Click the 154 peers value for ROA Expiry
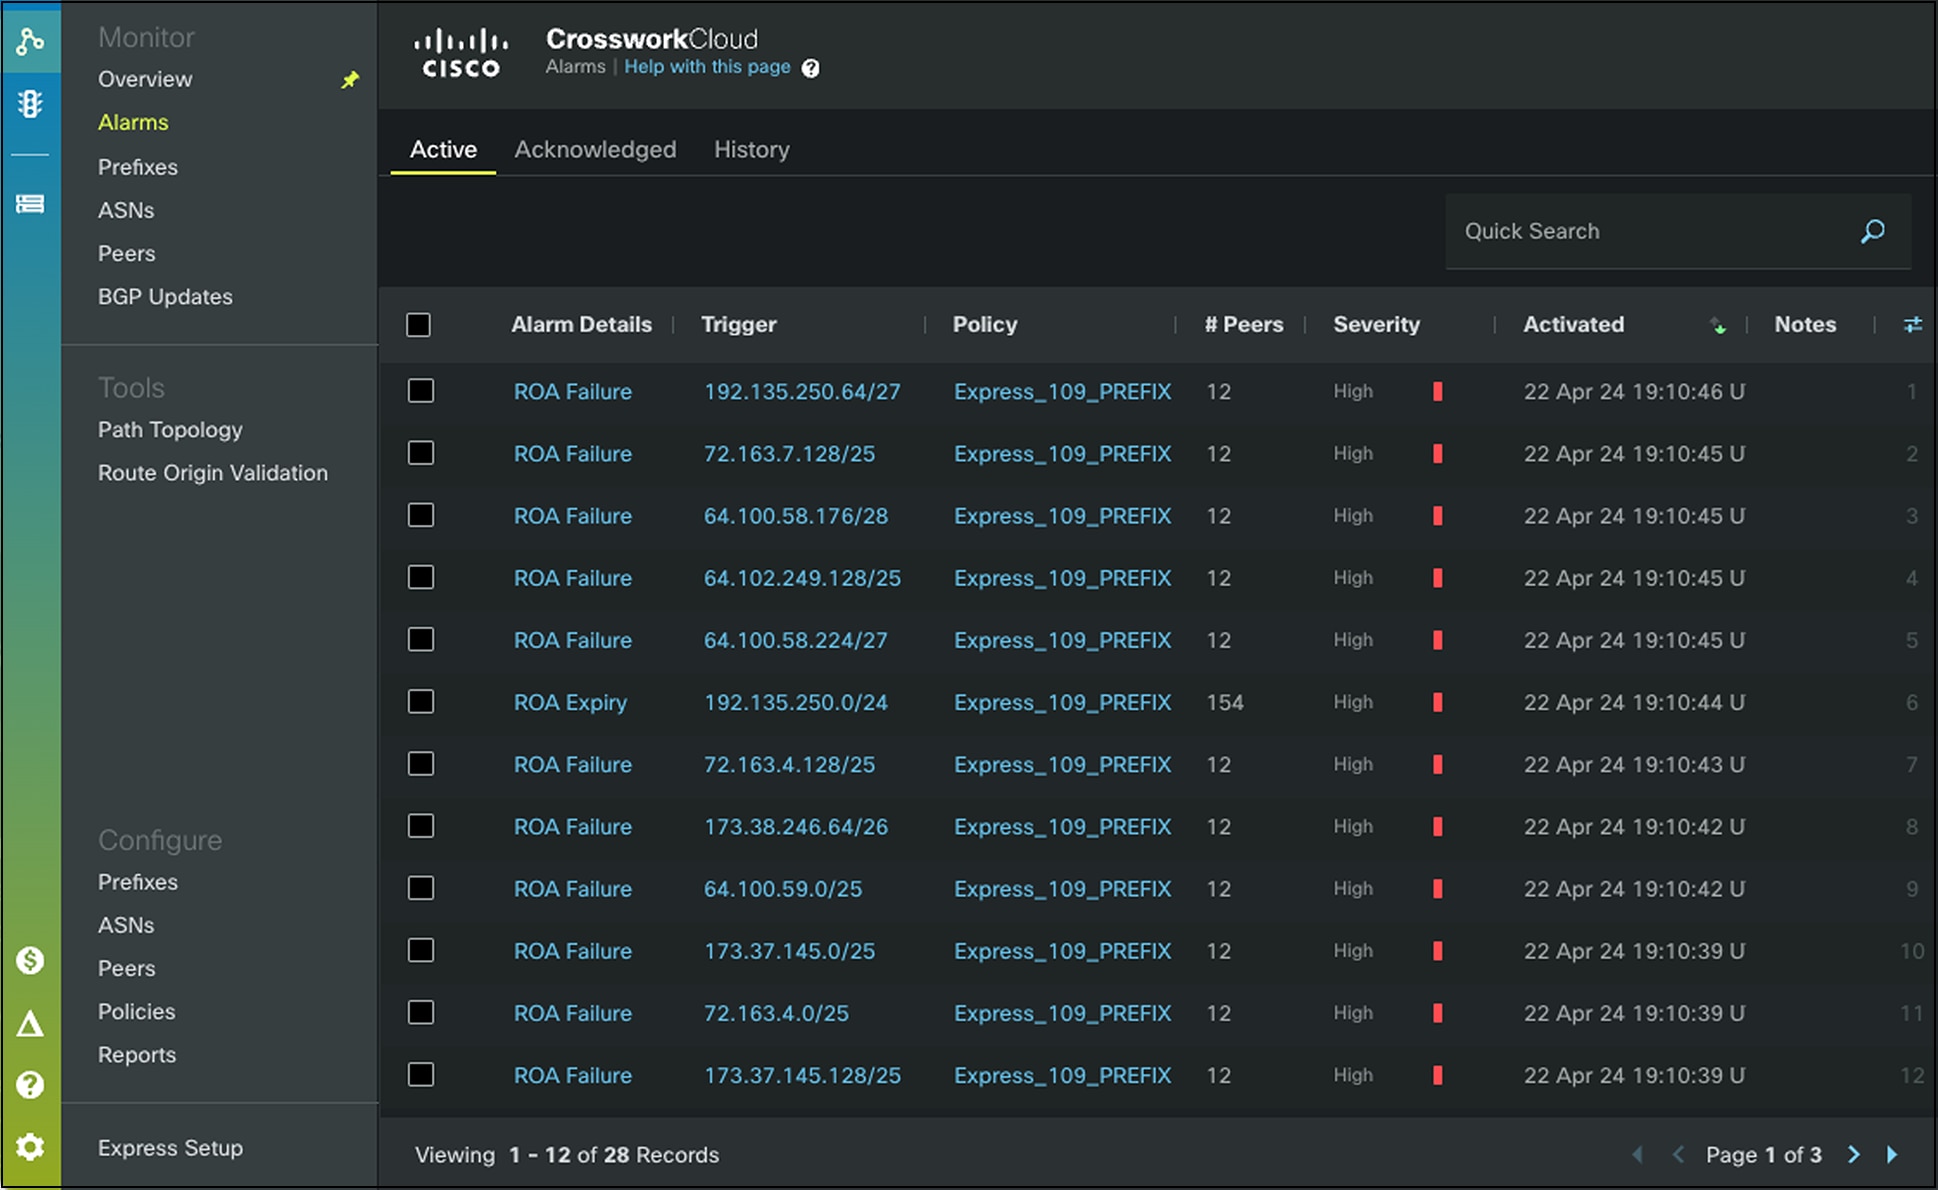Image resolution: width=1938 pixels, height=1190 pixels. tap(1225, 702)
